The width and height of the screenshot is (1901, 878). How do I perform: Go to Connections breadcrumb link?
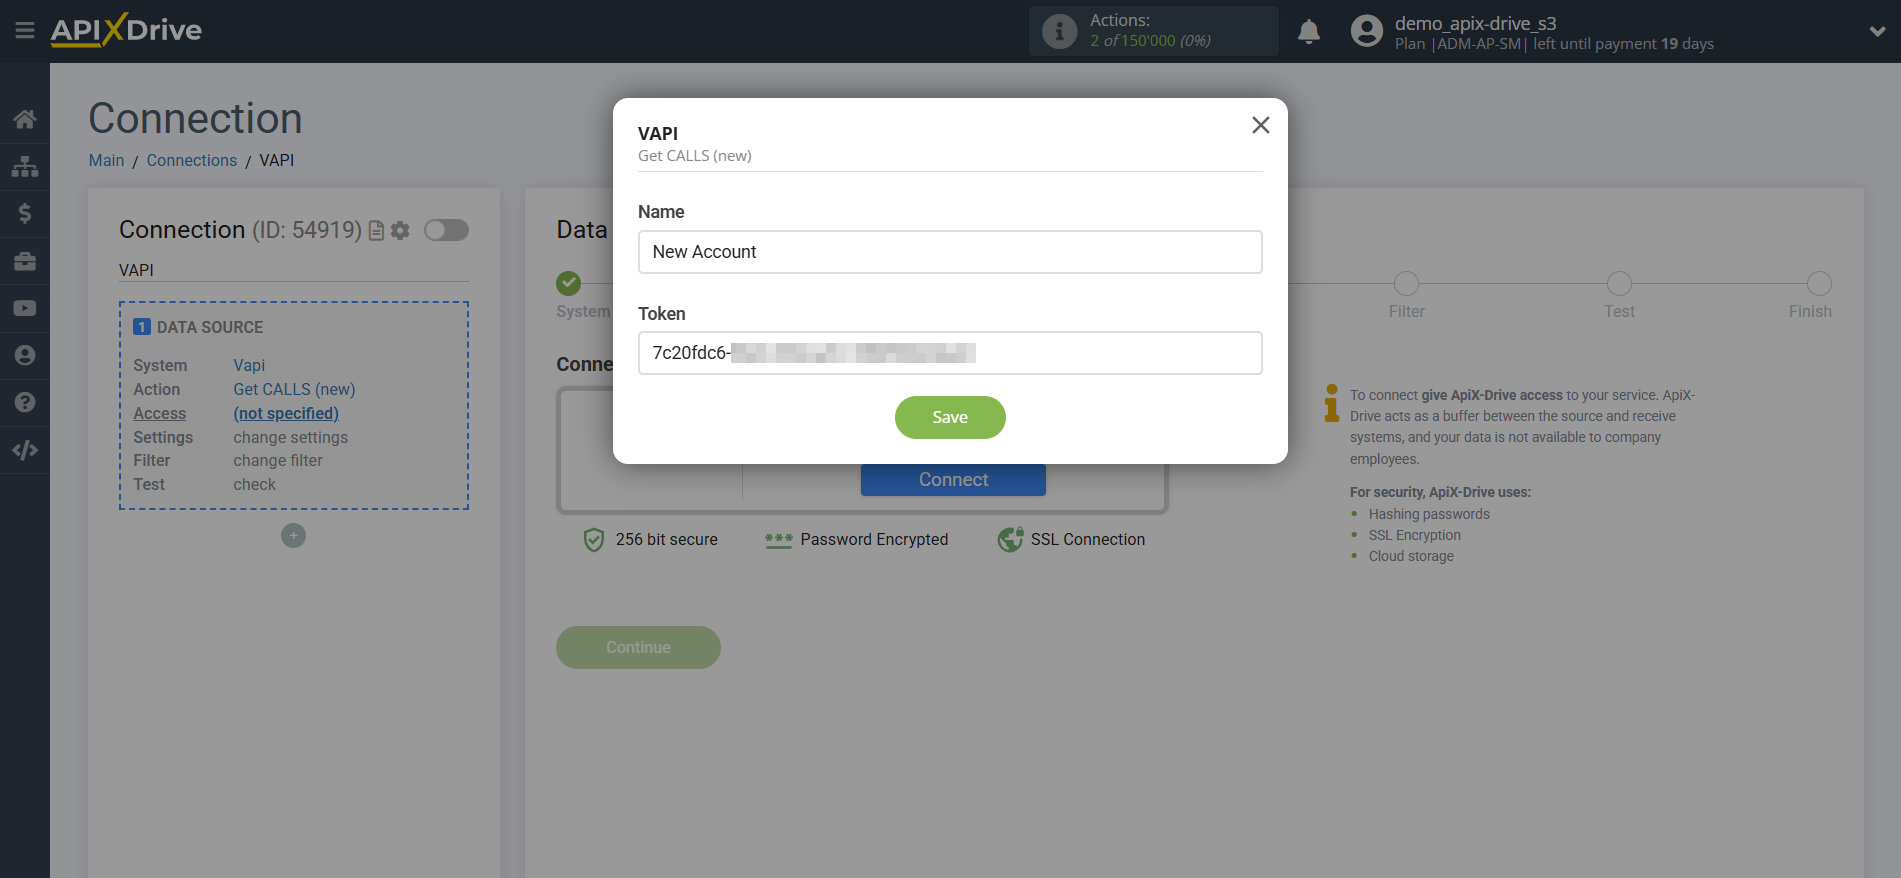[x=192, y=160]
